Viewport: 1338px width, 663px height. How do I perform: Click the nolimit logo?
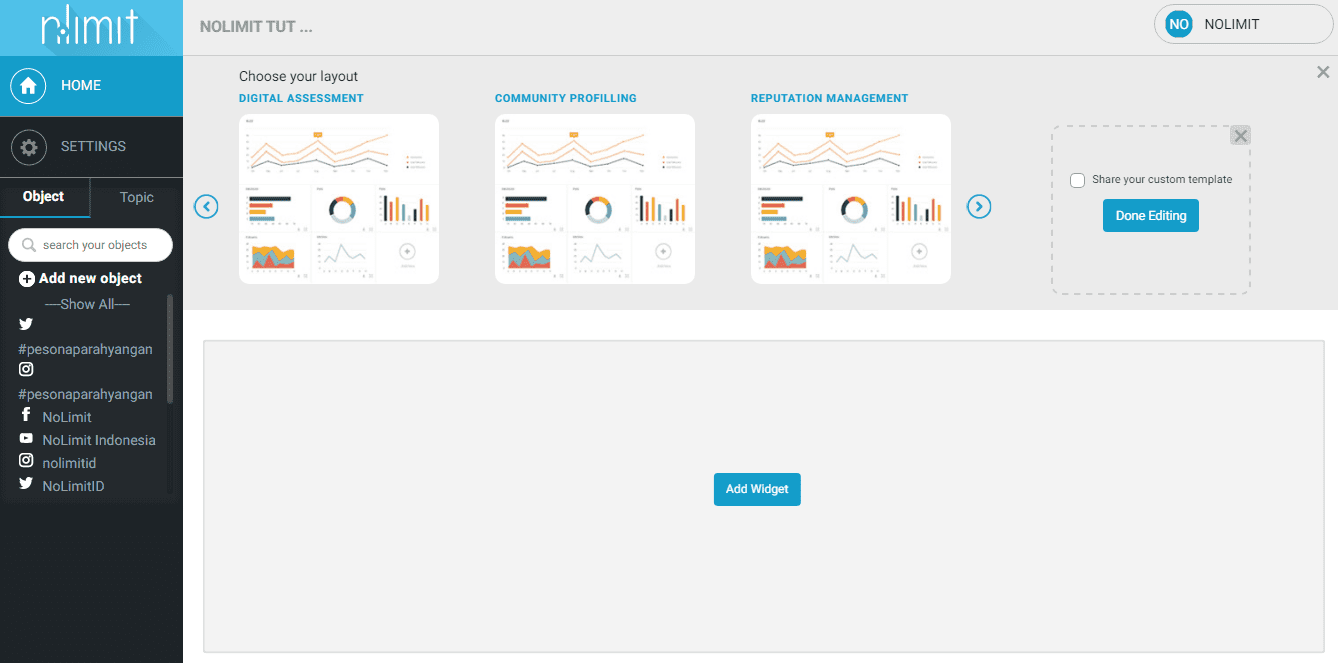89,27
